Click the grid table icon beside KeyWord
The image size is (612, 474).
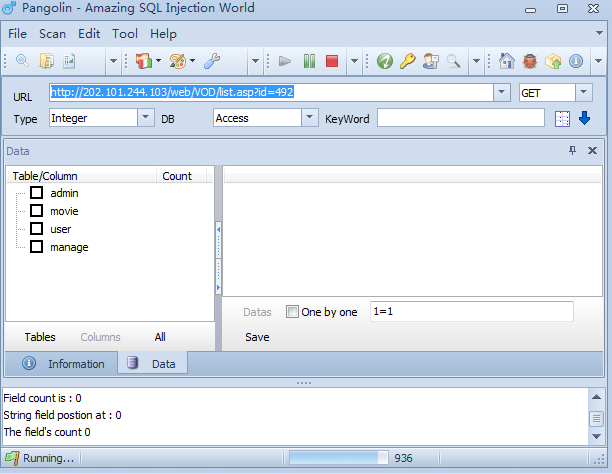(562, 119)
